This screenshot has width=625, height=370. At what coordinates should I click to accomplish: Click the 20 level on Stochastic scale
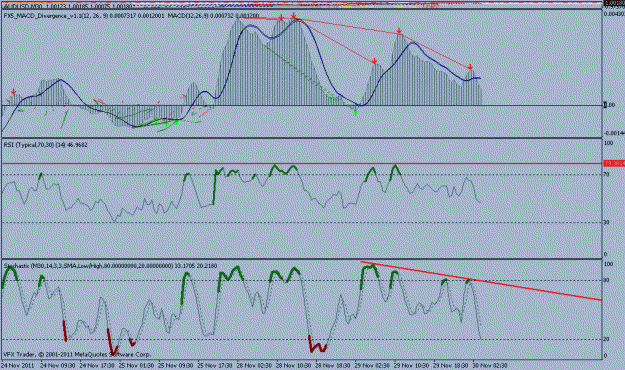(x=606, y=339)
